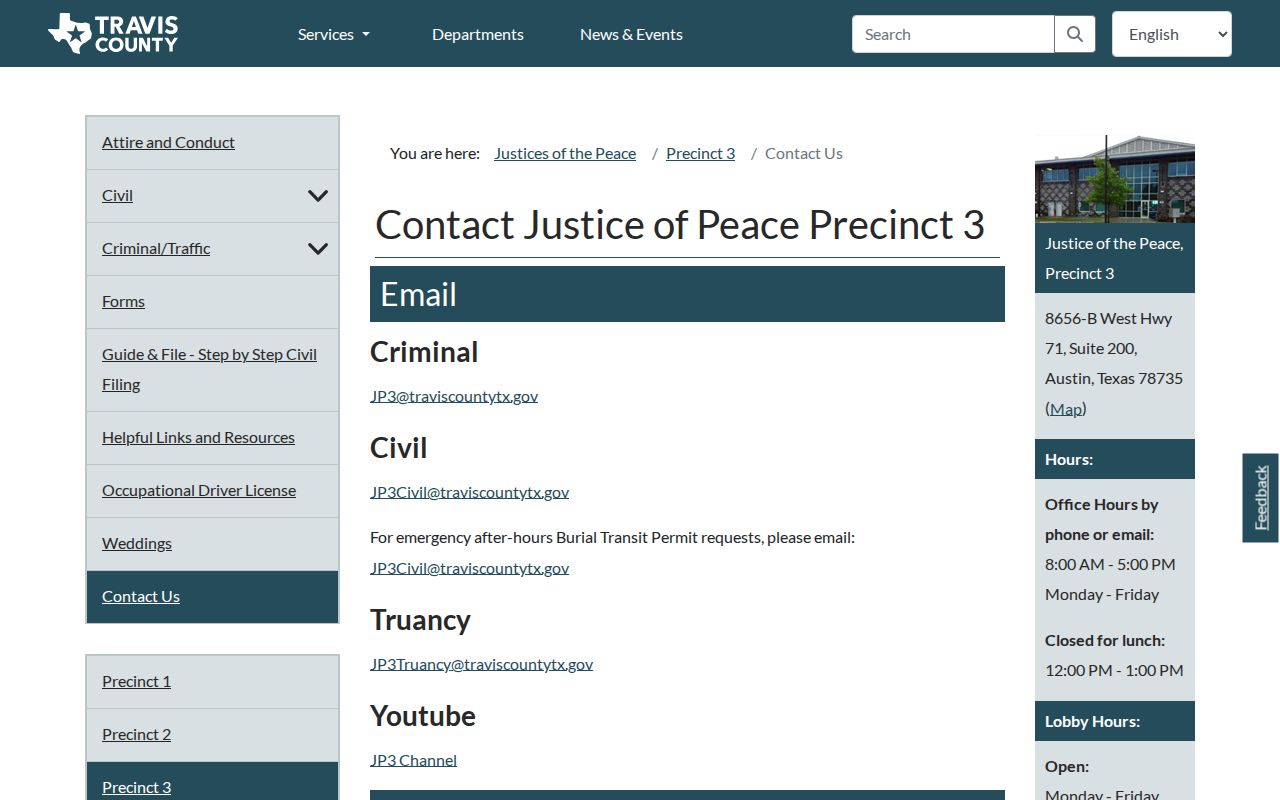Viewport: 1280px width, 800px height.
Task: Click Justices of the Peace breadcrumb
Action: 565,153
